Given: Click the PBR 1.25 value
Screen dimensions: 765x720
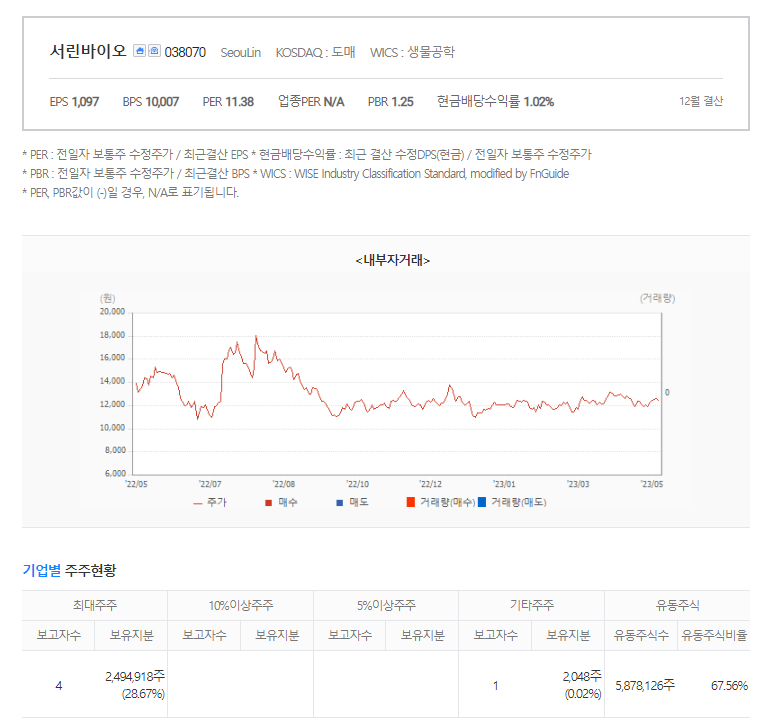Looking at the screenshot, I should [x=390, y=101].
